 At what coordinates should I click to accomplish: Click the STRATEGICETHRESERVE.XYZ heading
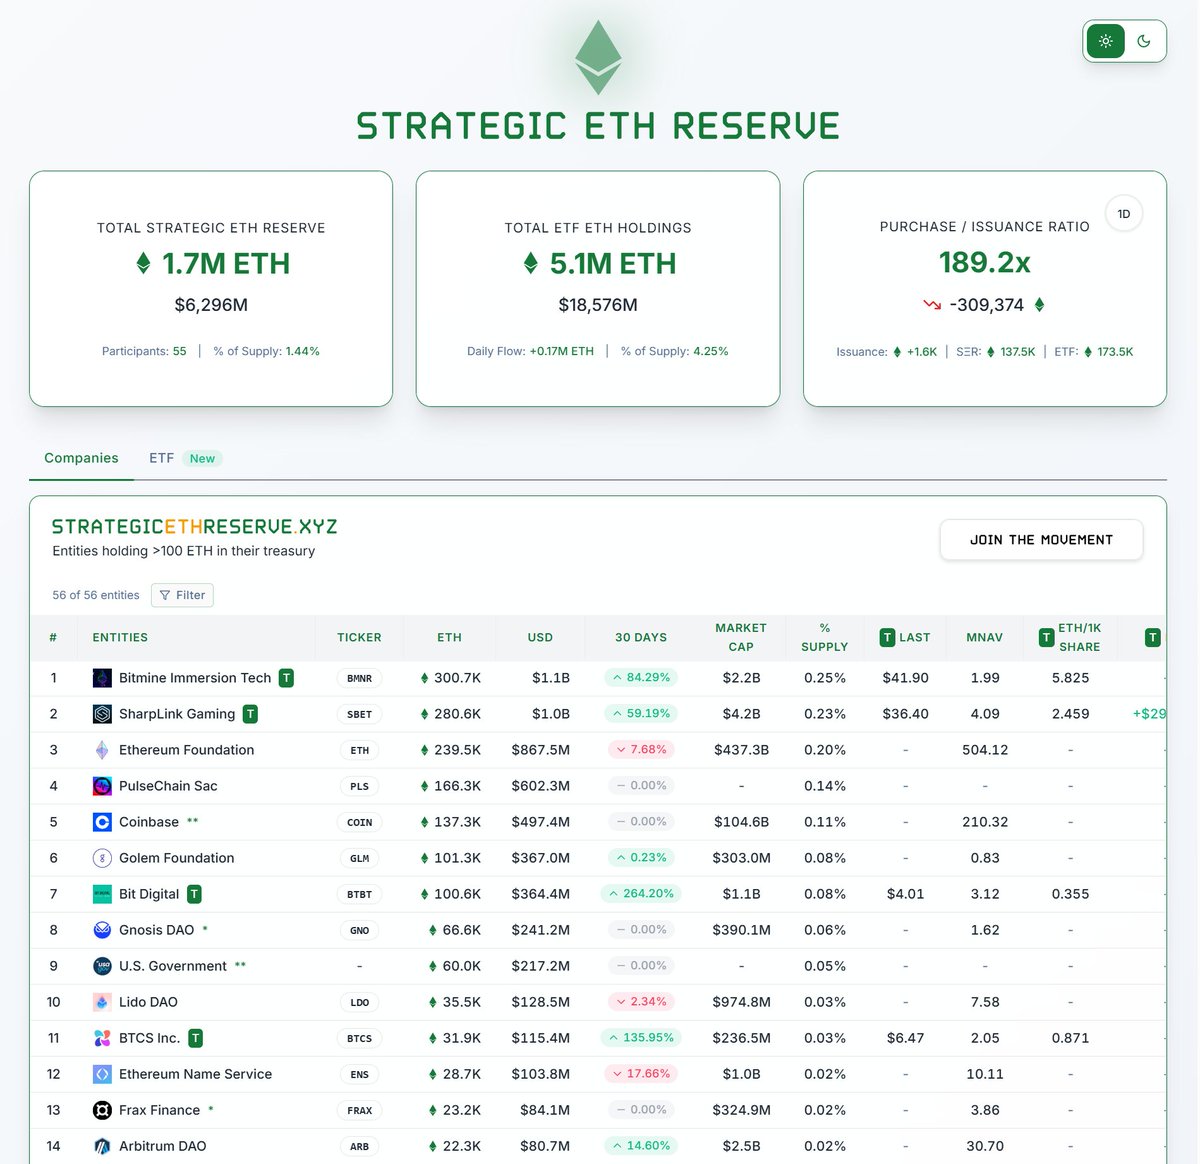coord(194,526)
